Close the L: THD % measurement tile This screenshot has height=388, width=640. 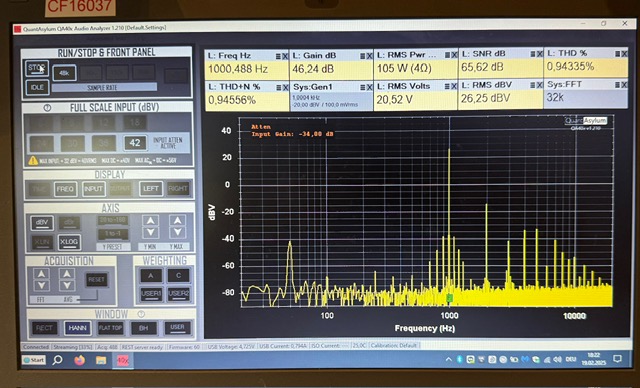(x=624, y=54)
